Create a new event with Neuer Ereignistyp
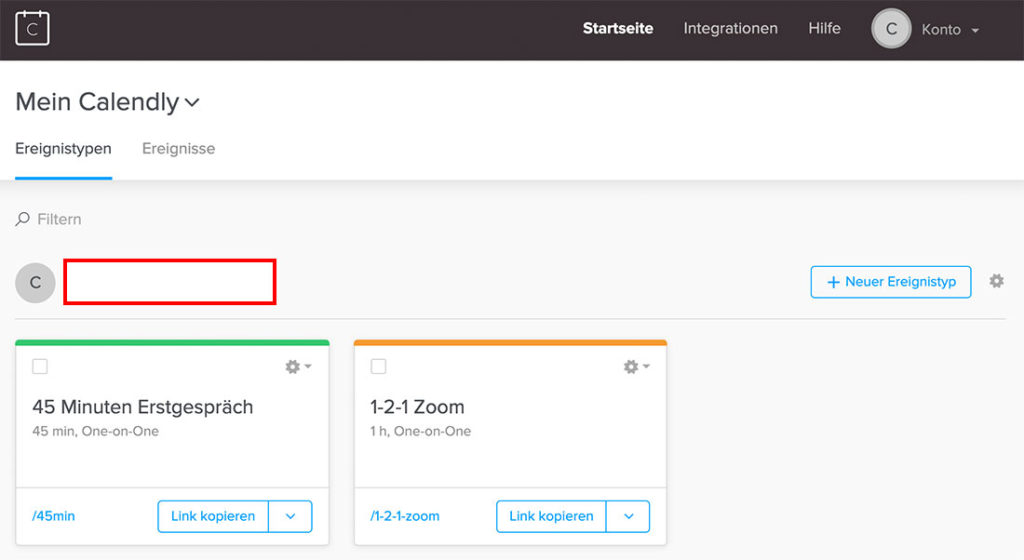1024x560 pixels. click(x=891, y=282)
